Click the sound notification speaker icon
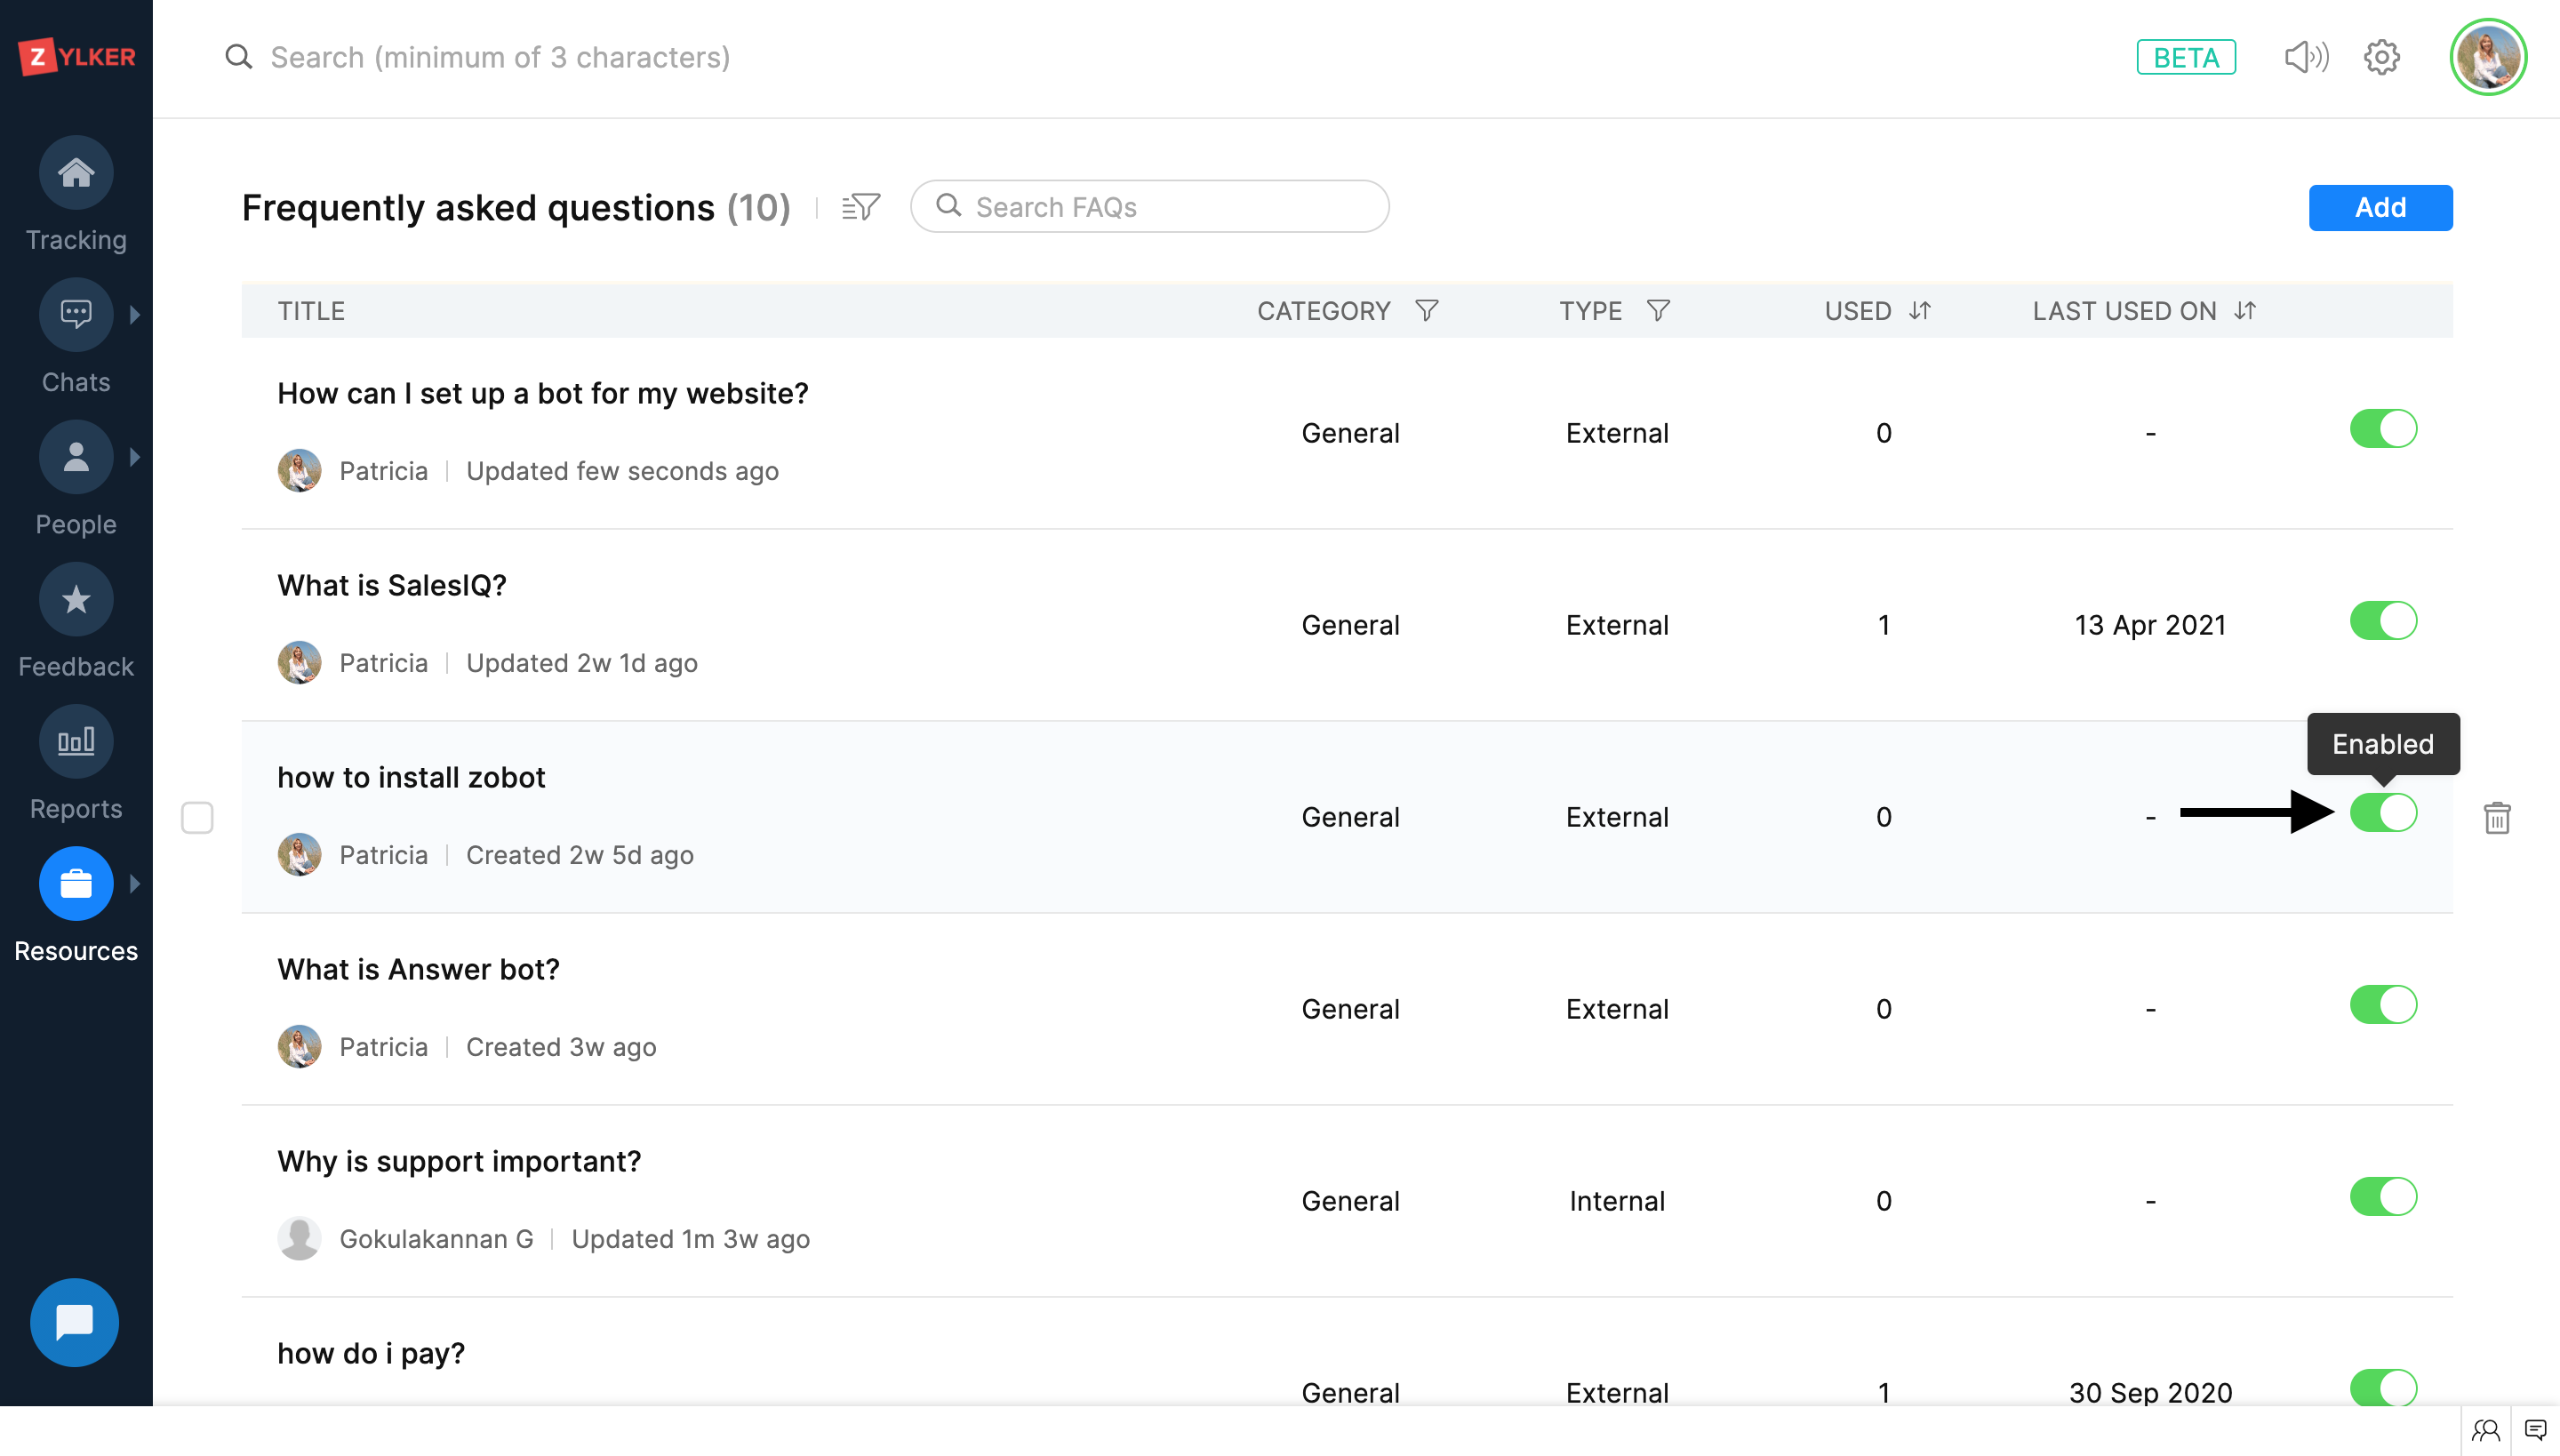2560x1456 pixels. 2306,57
